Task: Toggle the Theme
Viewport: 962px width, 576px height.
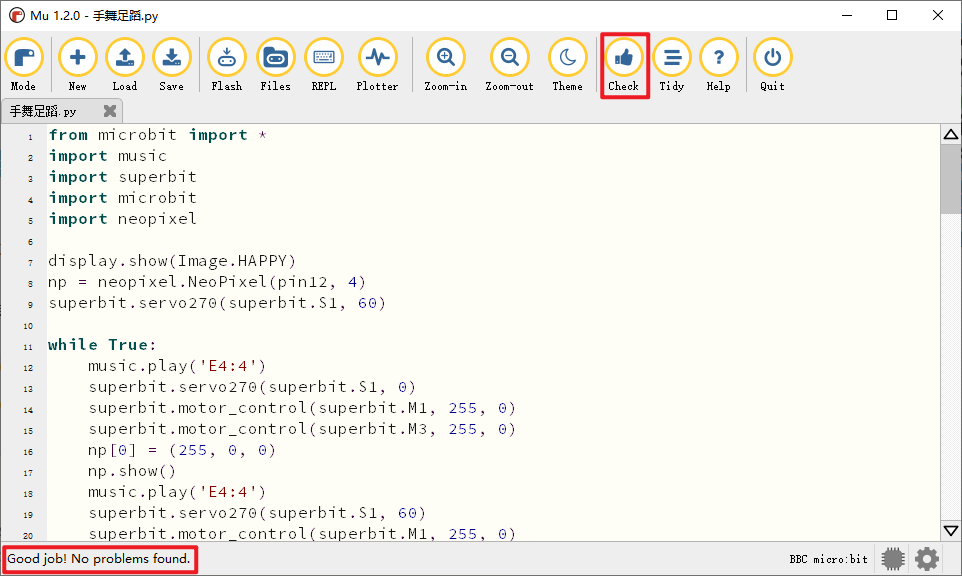Action: [x=568, y=64]
